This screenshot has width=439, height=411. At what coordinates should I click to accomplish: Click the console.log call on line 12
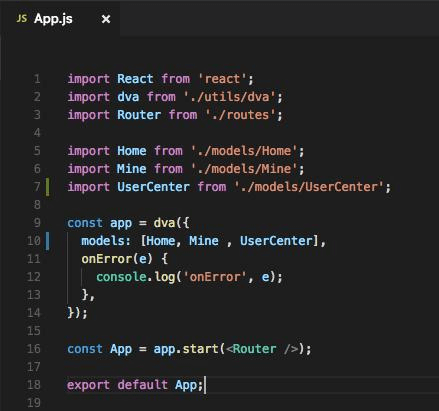point(135,277)
